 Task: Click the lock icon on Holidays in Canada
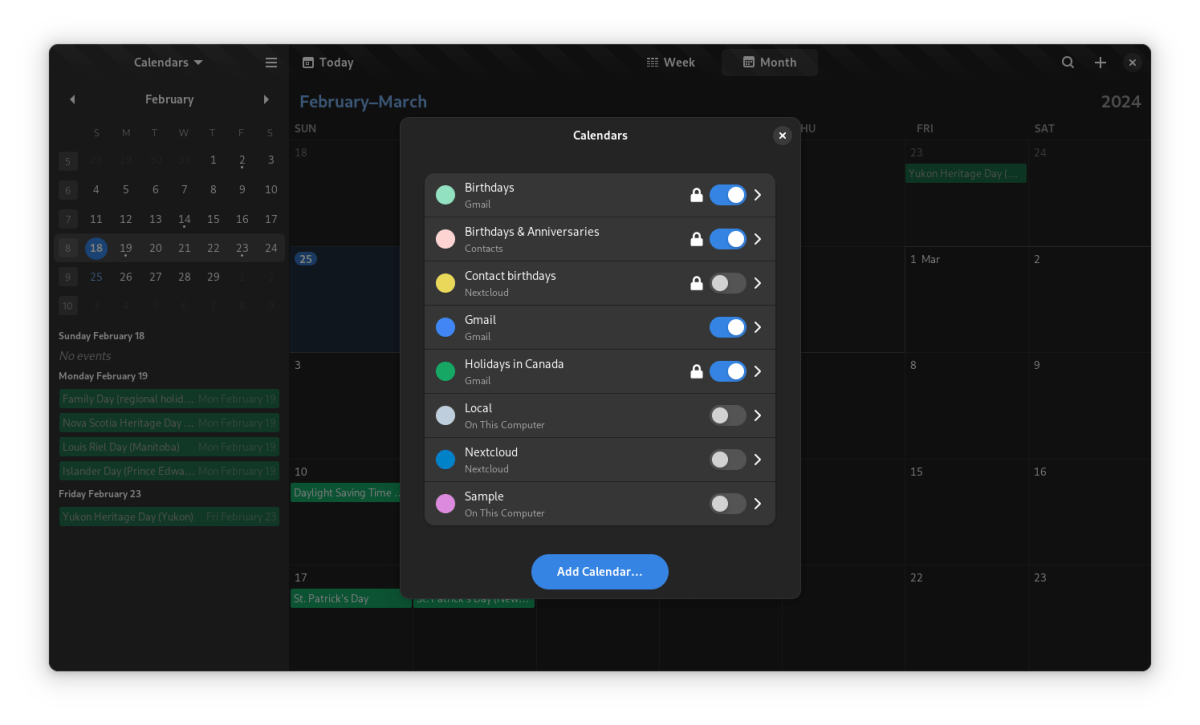696,371
